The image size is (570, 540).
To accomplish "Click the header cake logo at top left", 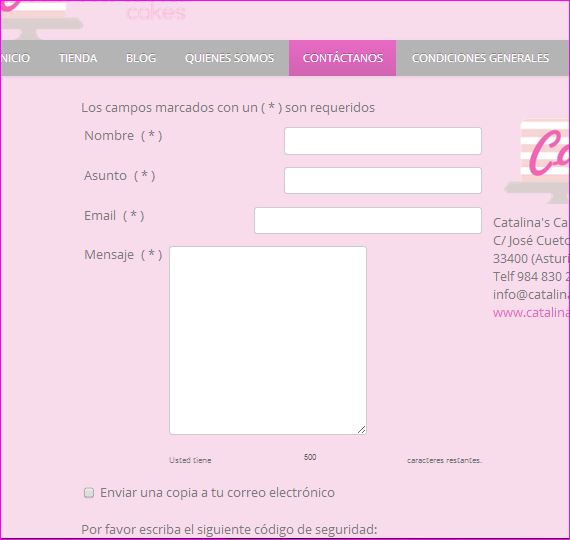I will pos(41,18).
